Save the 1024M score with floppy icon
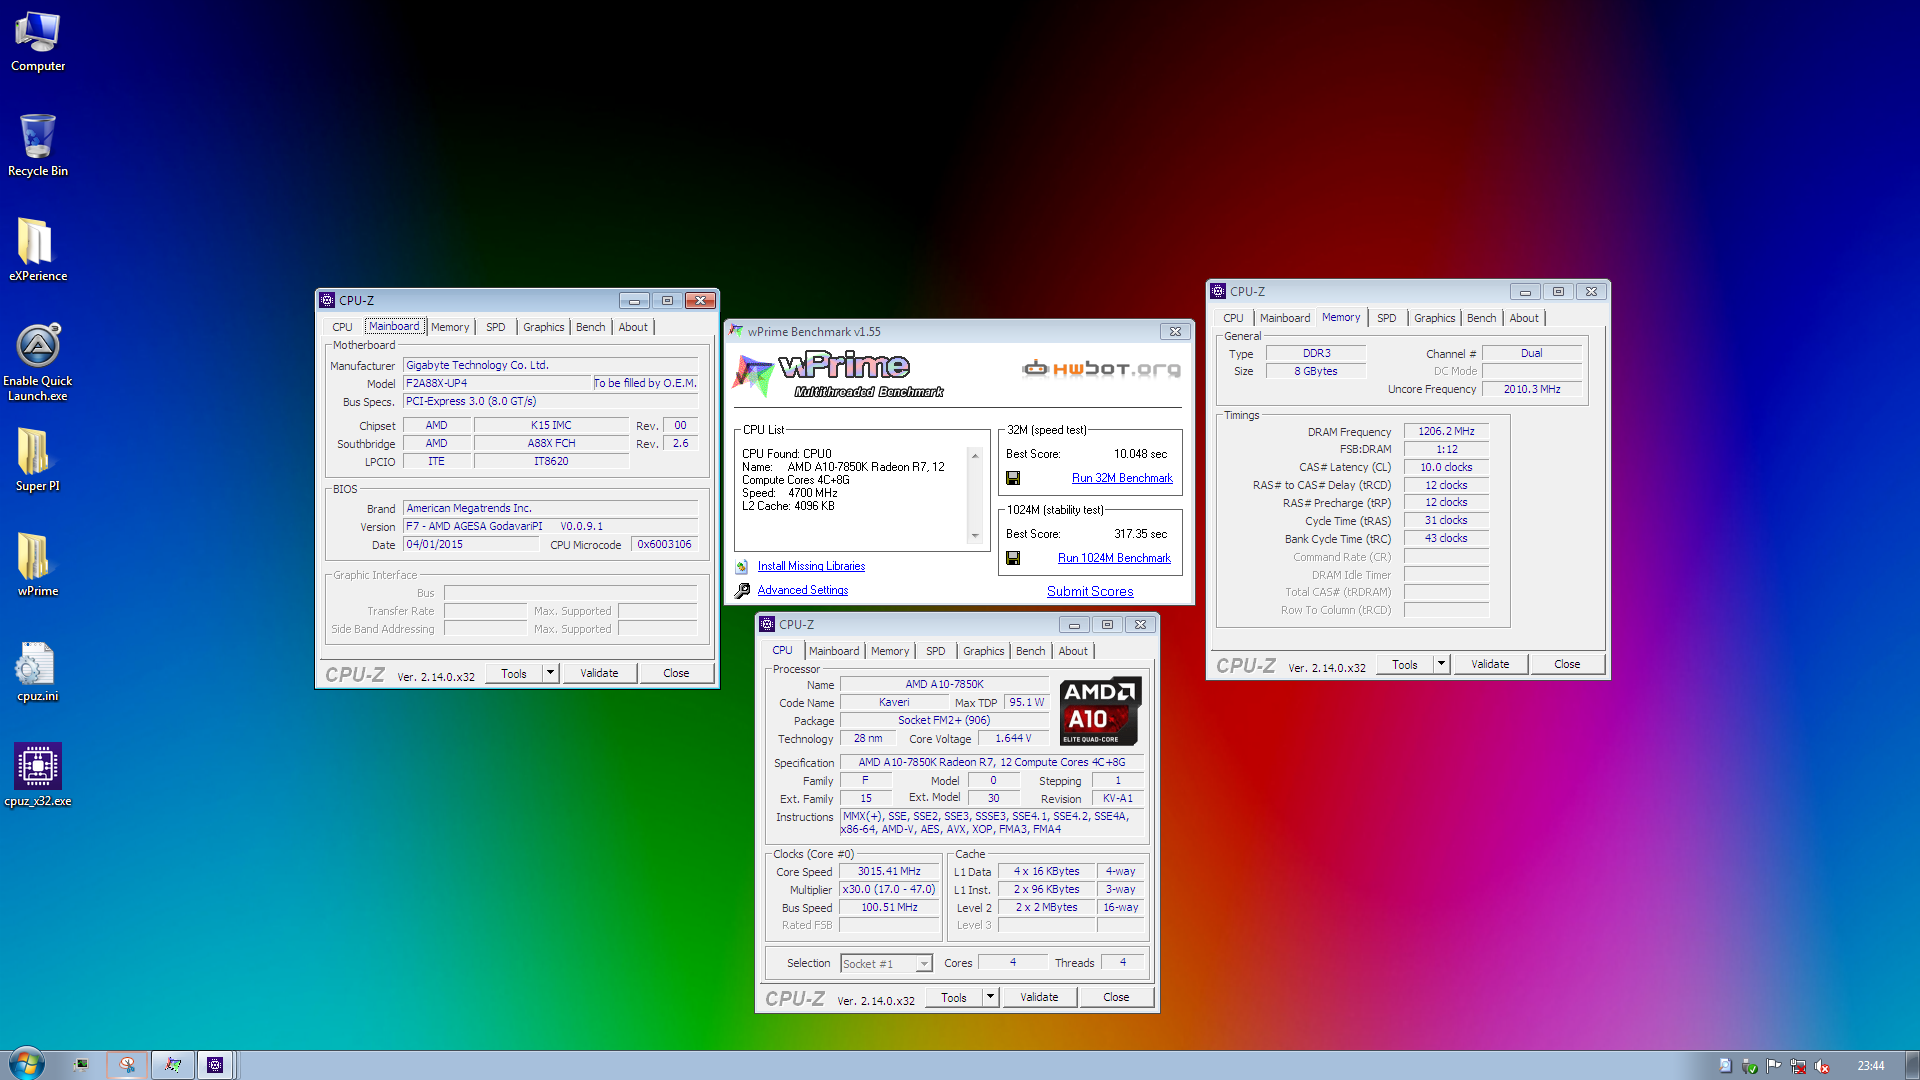The height and width of the screenshot is (1080, 1920). [1013, 558]
